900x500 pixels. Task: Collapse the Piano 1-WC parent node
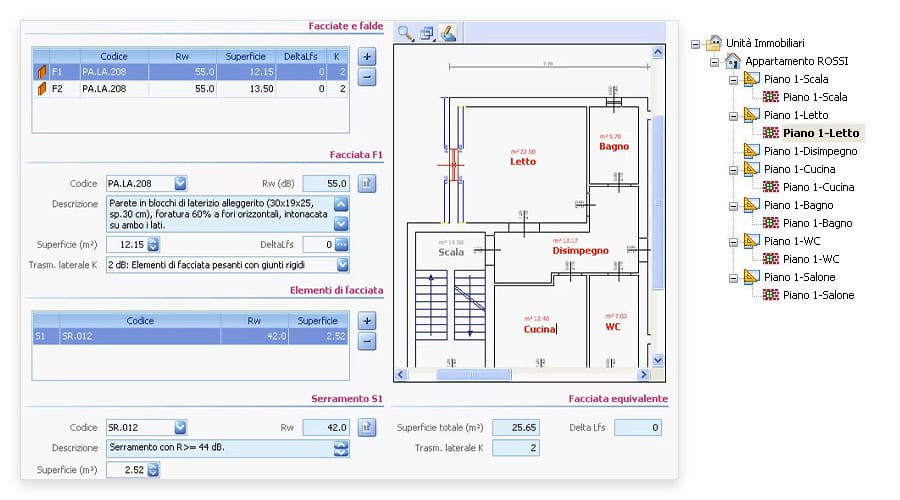click(x=734, y=243)
